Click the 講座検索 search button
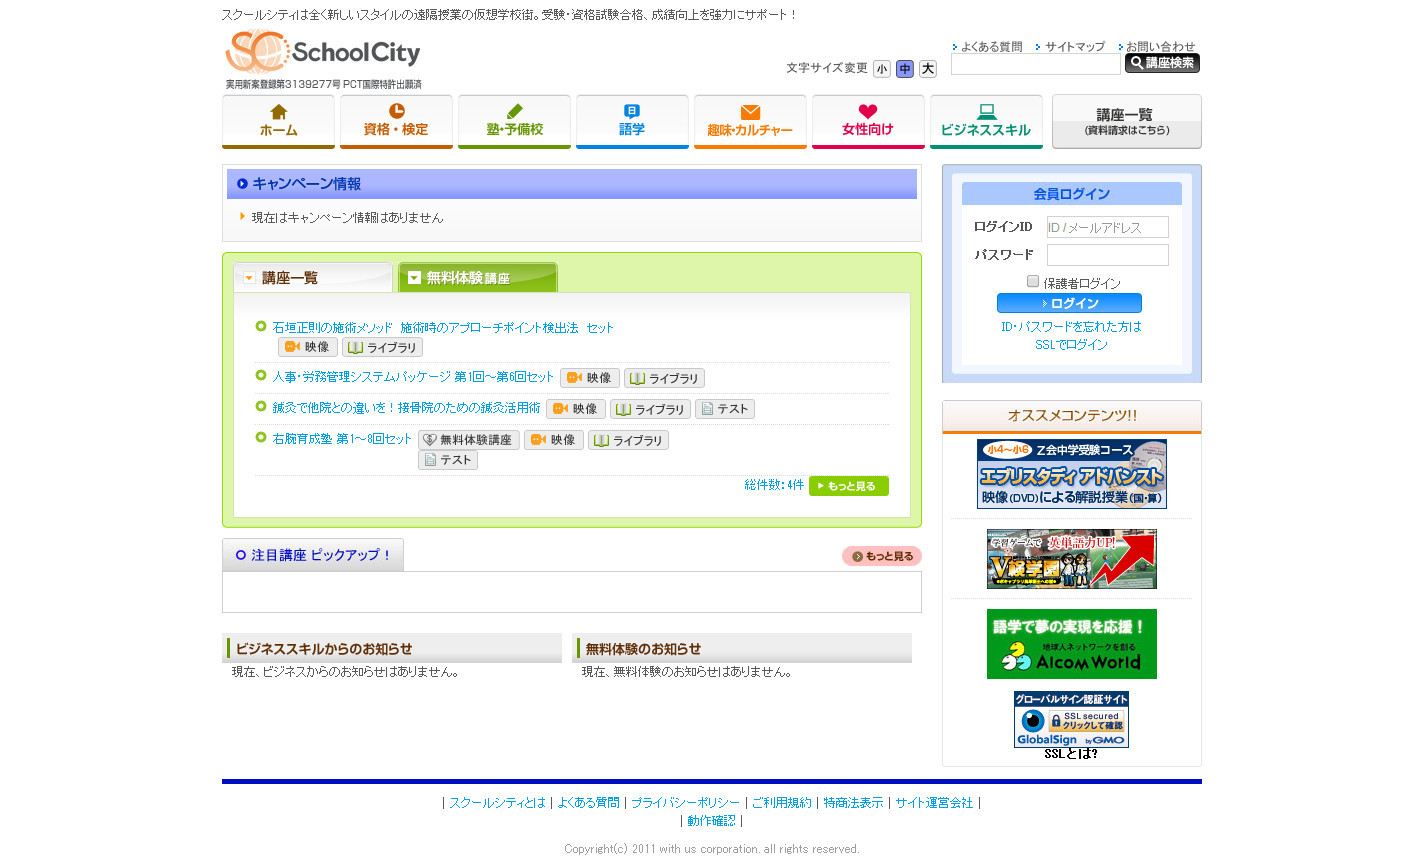The width and height of the screenshot is (1404, 867). pos(1162,63)
